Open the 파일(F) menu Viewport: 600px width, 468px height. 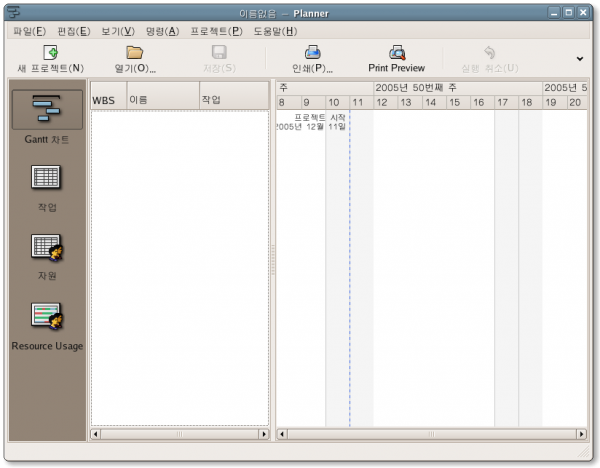(x=29, y=31)
